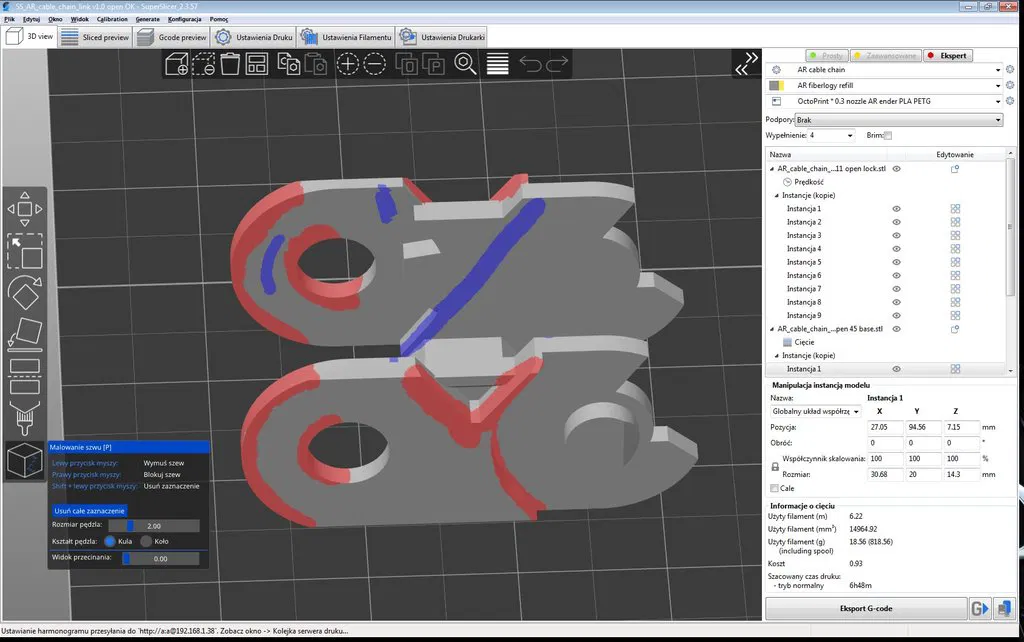This screenshot has width=1024, height=642.
Task: Enable the Brim checkbox
Action: [x=888, y=135]
